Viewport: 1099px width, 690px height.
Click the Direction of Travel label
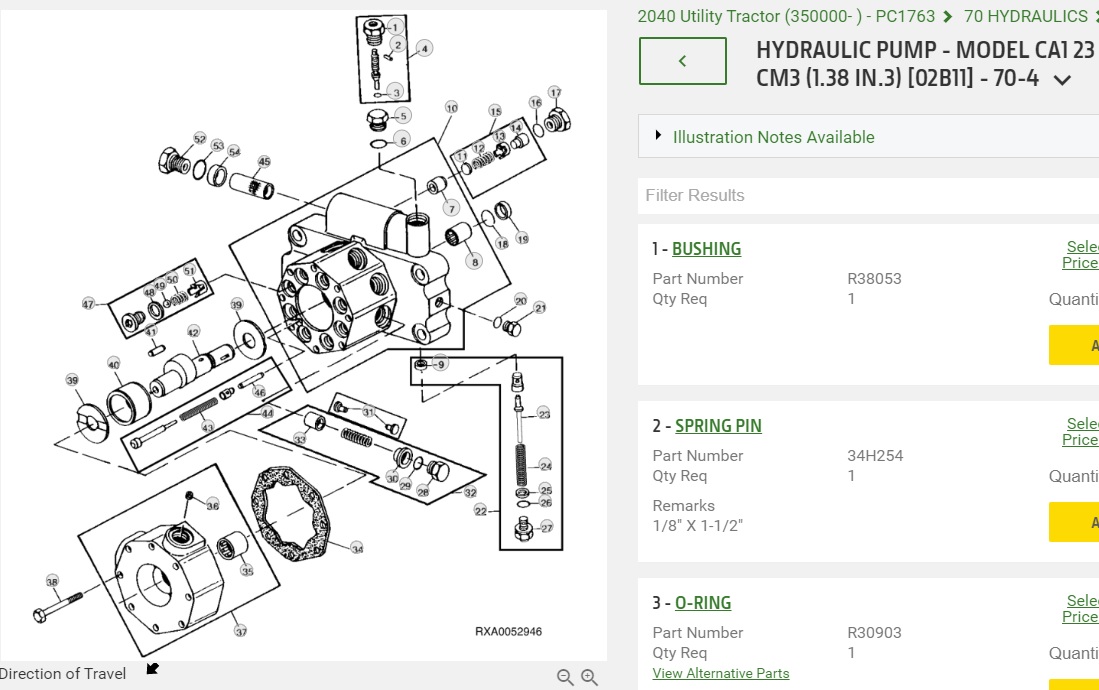click(x=63, y=673)
